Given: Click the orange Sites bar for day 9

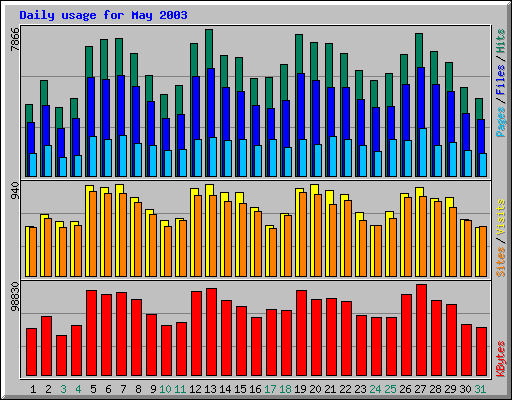Looking at the screenshot, I should point(153,245).
